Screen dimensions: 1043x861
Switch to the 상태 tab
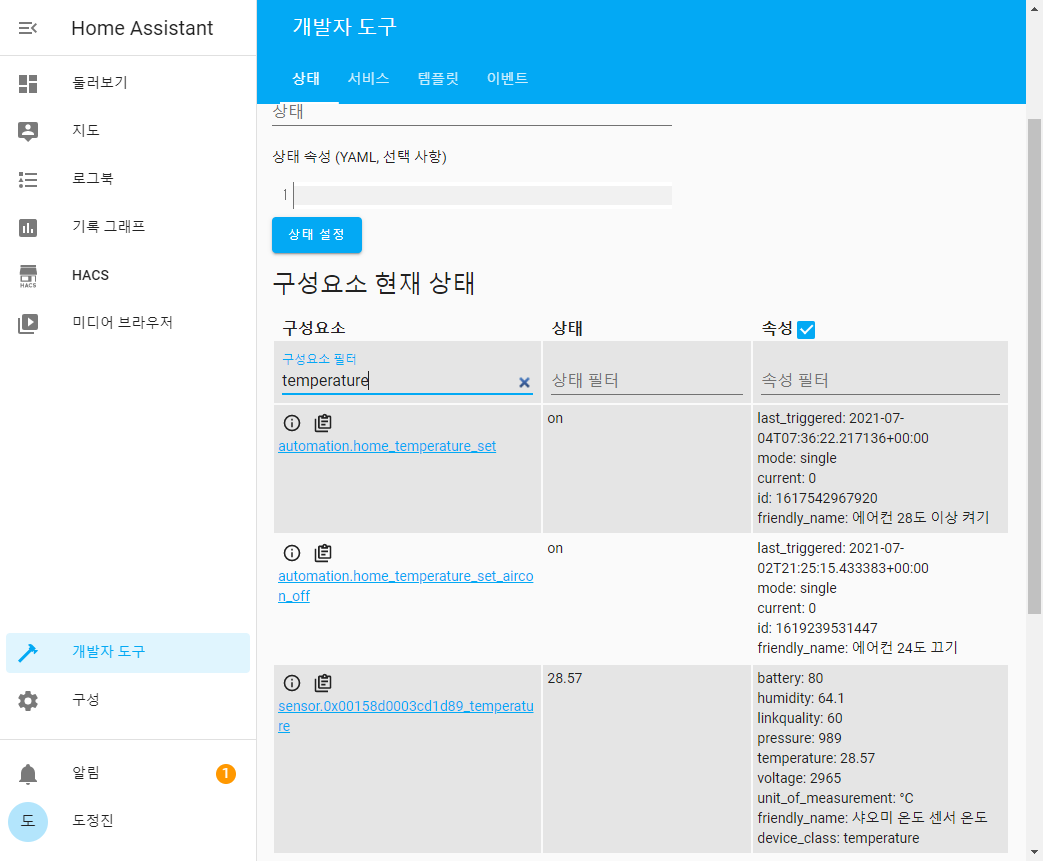pyautogui.click(x=306, y=79)
